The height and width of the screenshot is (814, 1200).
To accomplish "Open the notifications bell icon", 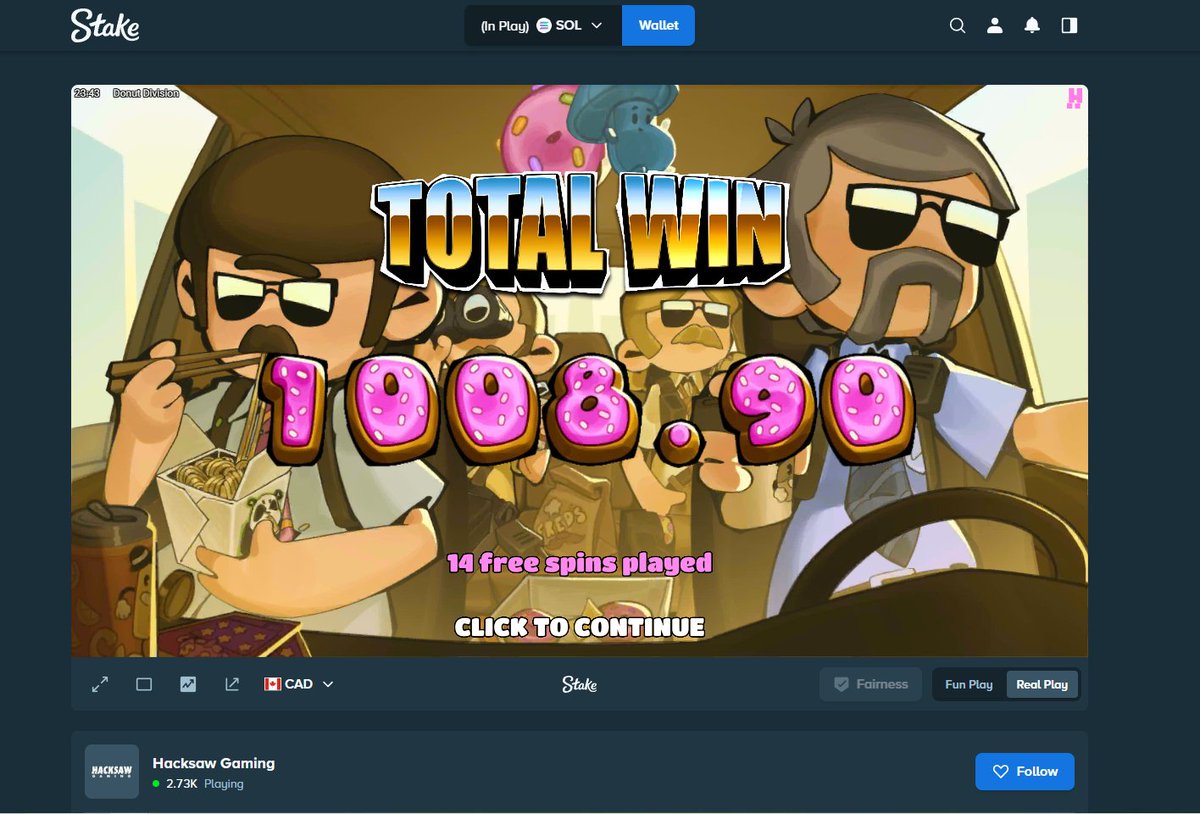I will pos(1032,26).
